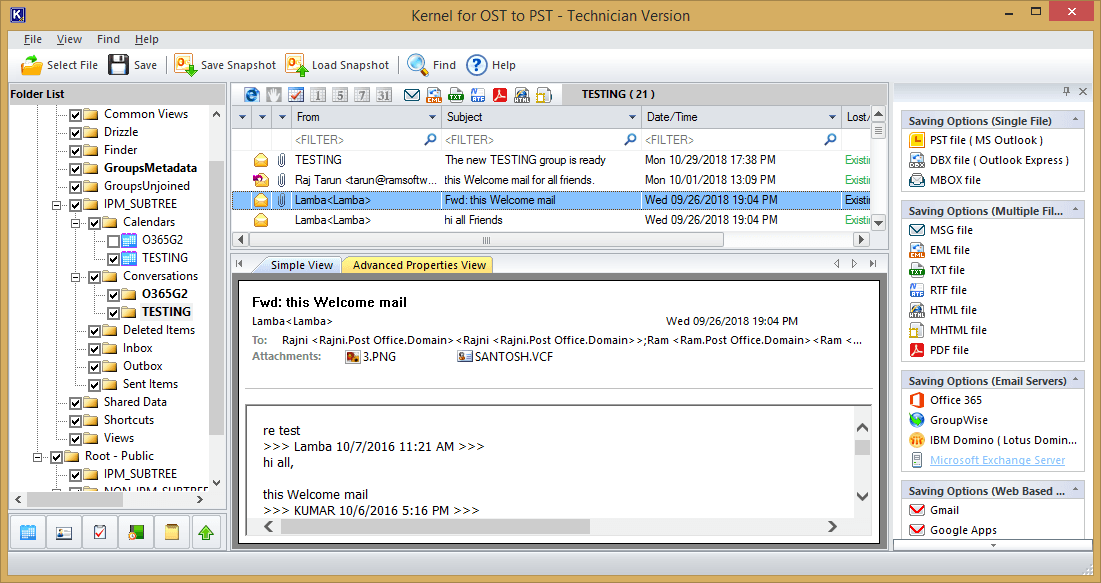This screenshot has width=1101, height=583.
Task: Click the task checkmark icon in message toolbar
Action: point(296,95)
